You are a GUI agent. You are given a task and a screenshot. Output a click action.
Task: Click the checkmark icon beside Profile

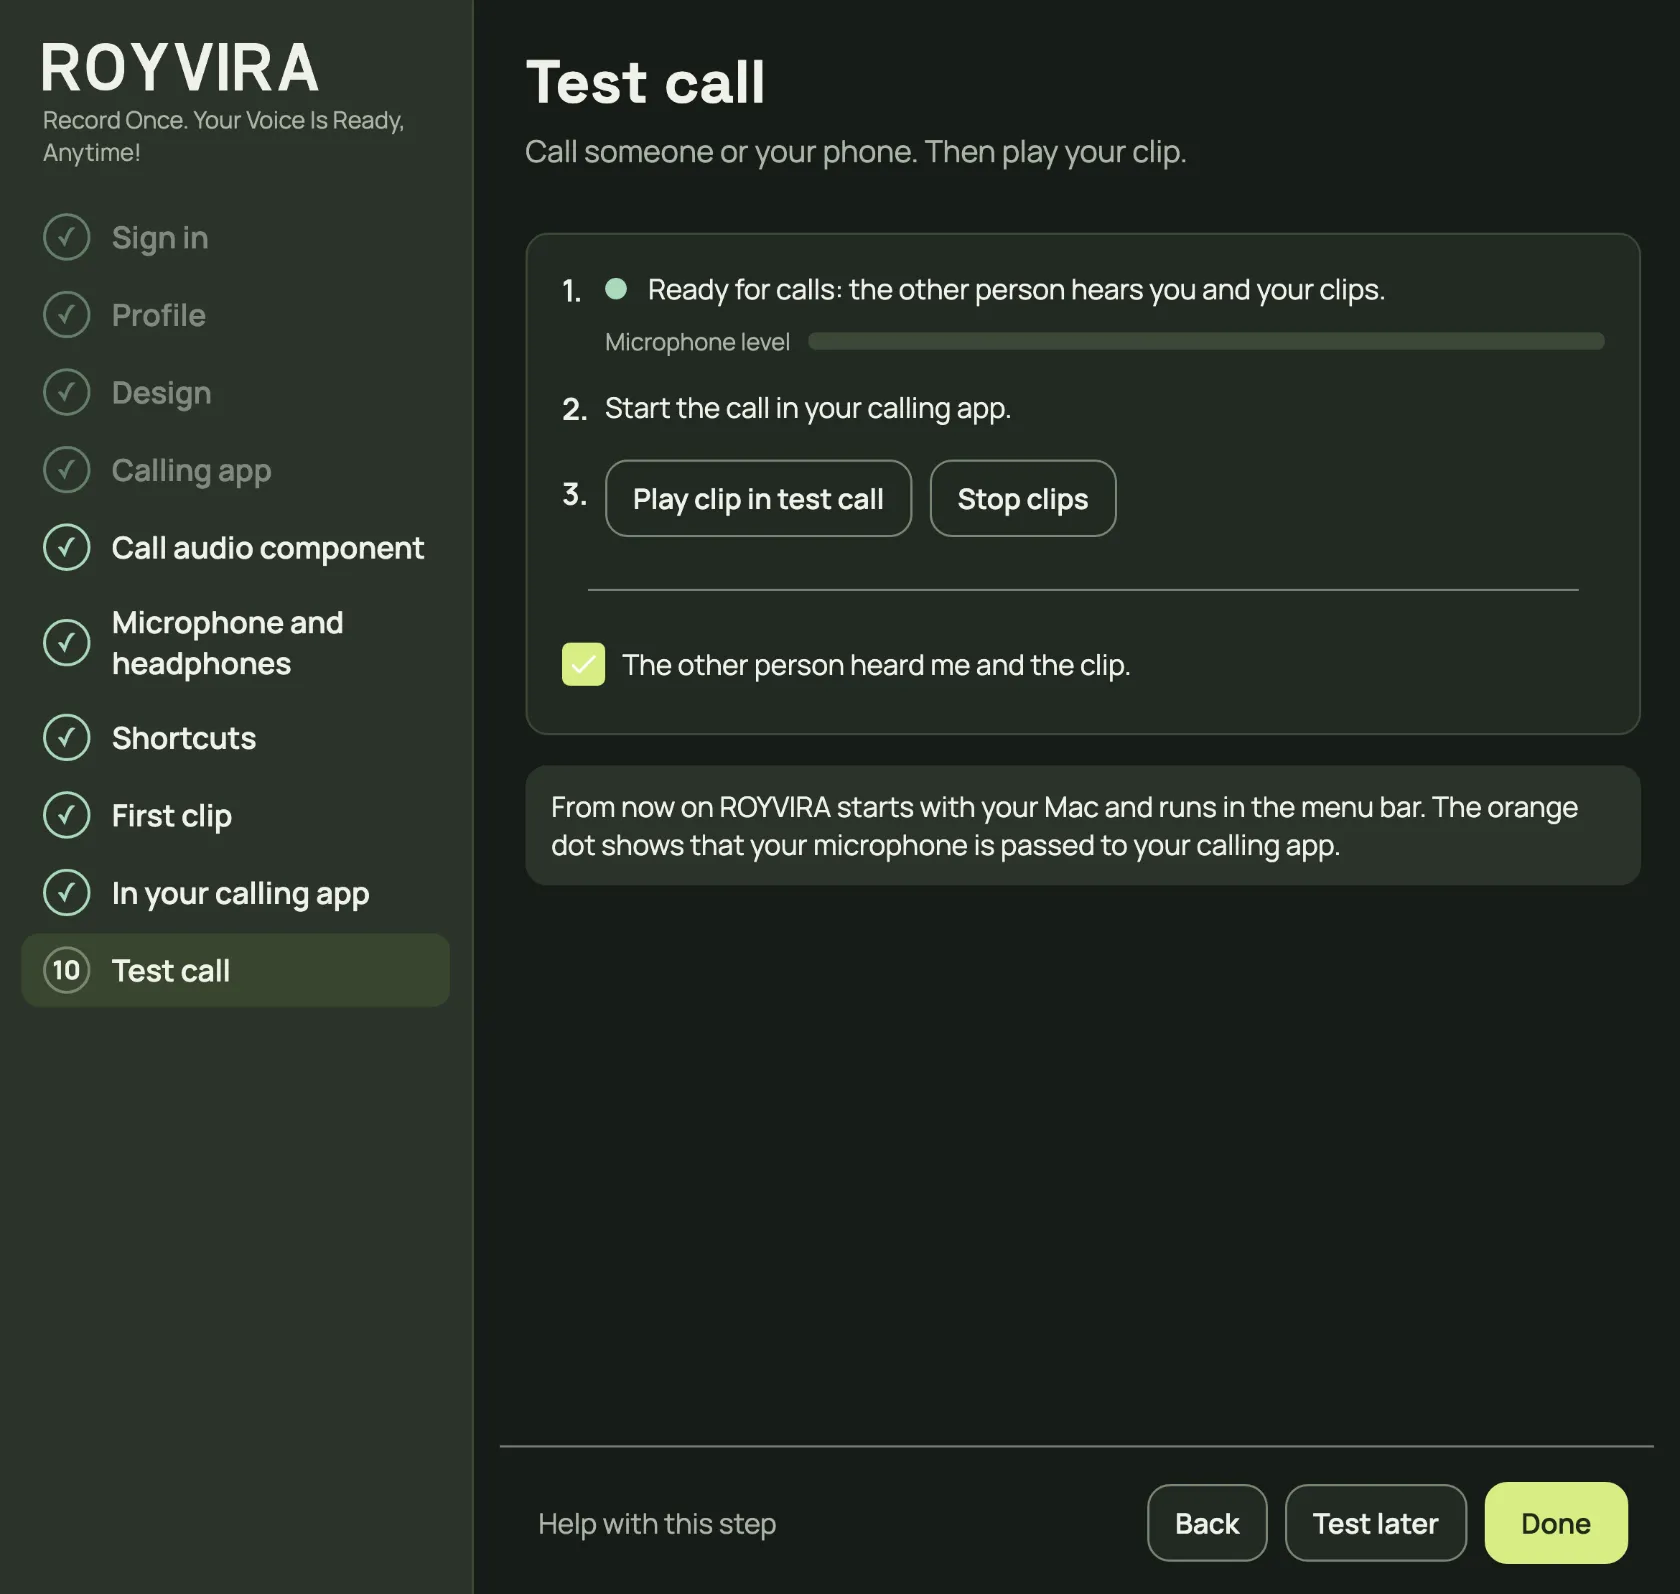pyautogui.click(x=67, y=315)
